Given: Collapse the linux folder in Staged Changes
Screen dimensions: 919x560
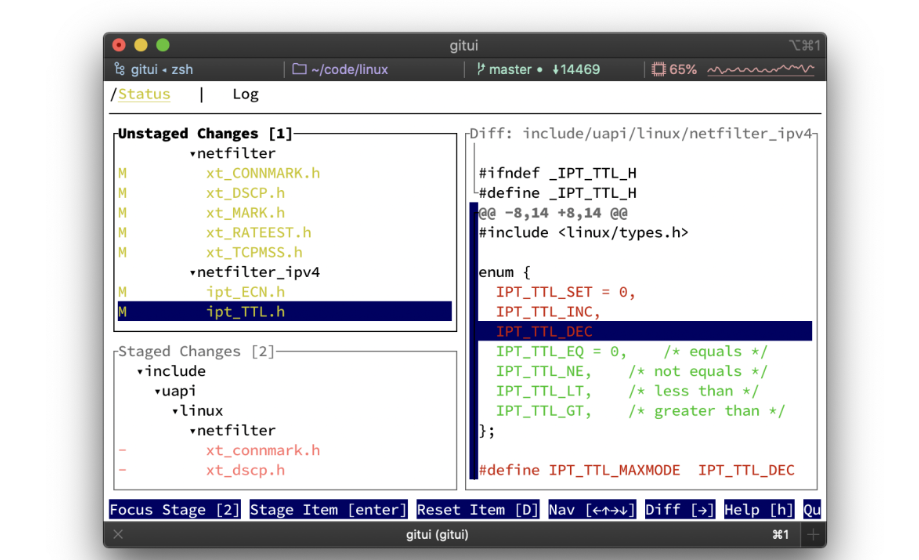Looking at the screenshot, I should click(x=175, y=412).
